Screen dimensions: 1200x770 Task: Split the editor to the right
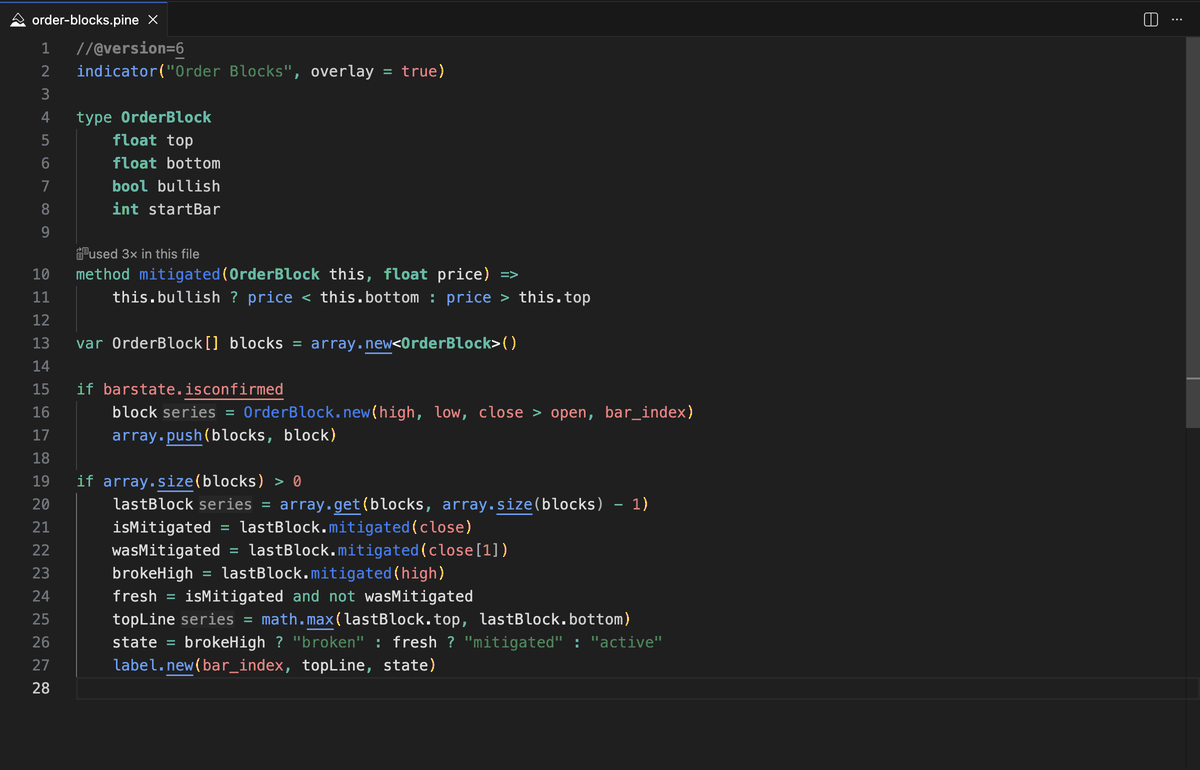(1150, 20)
